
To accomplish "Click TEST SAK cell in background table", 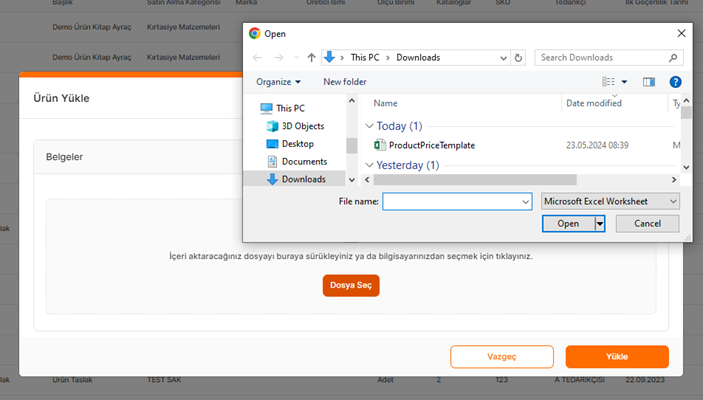I will click(164, 380).
